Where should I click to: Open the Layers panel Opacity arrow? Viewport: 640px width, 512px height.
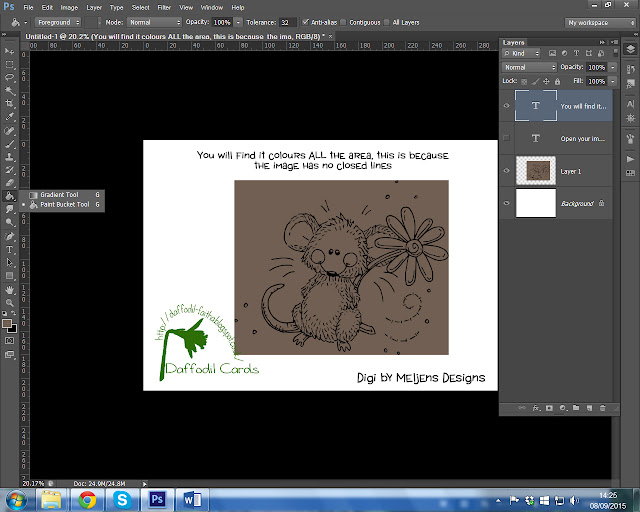coord(613,67)
